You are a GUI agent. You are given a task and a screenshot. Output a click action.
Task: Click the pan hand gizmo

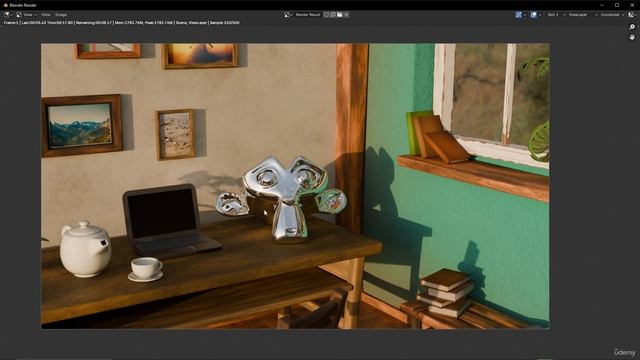pos(632,37)
